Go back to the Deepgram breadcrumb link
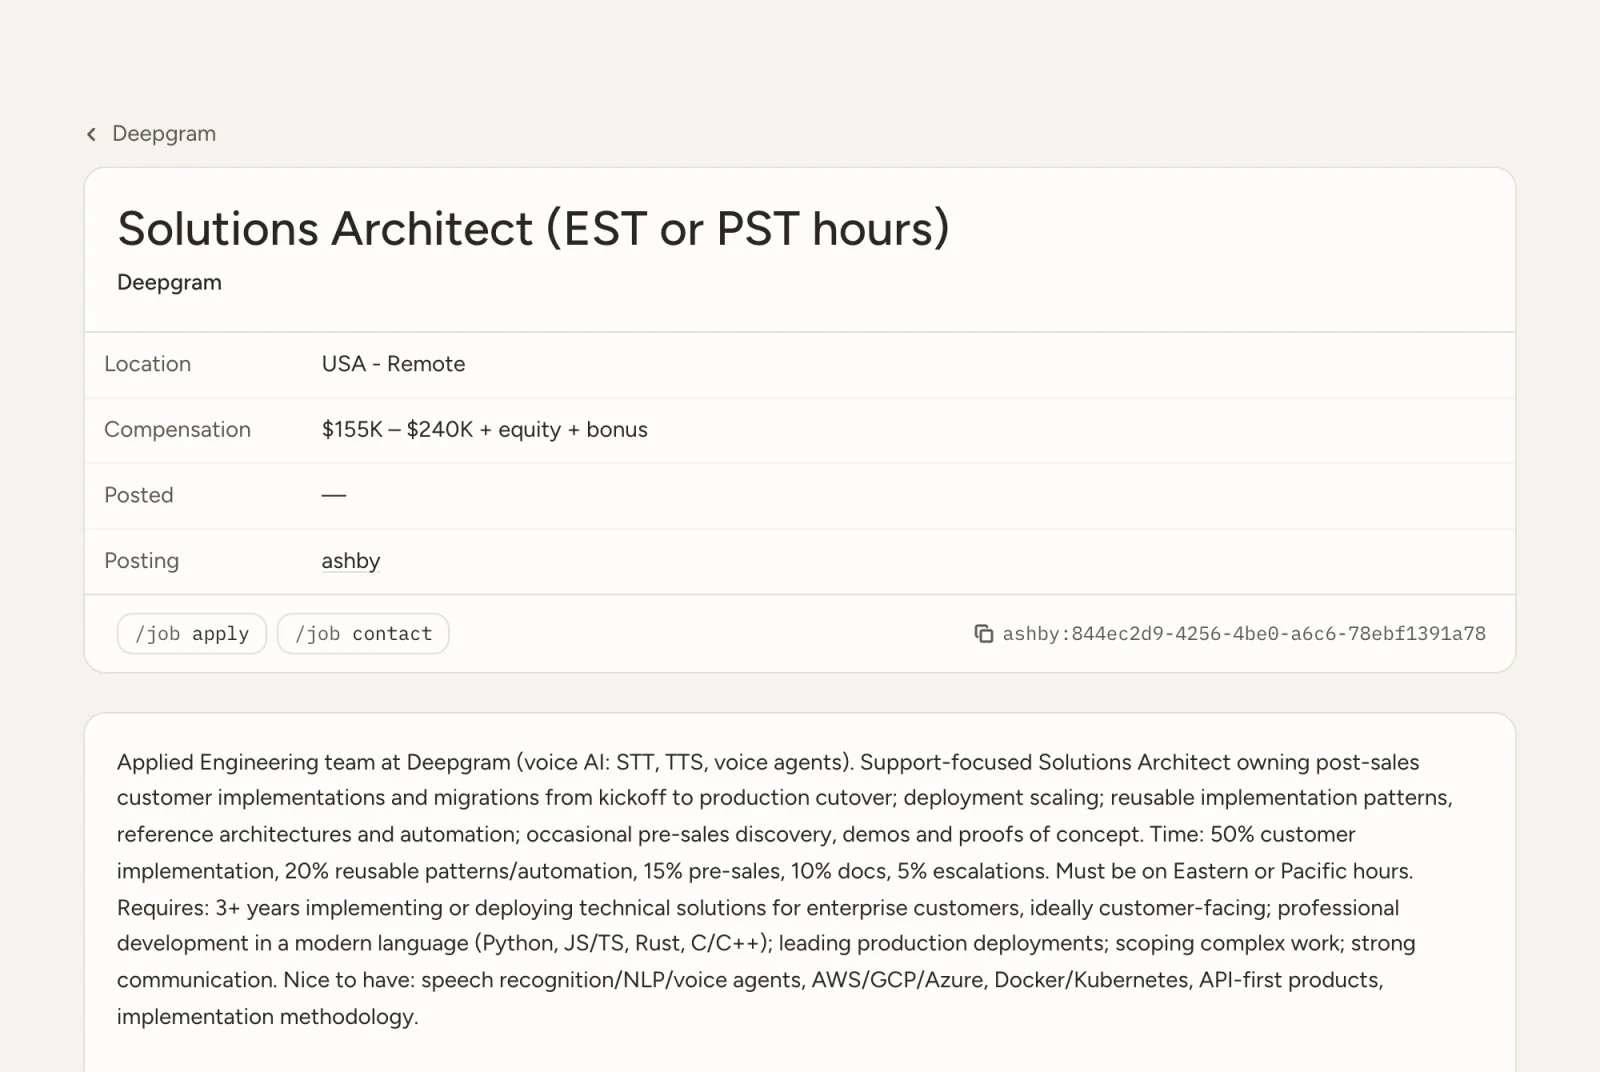Screen dimensions: 1600x1072 click(x=163, y=134)
